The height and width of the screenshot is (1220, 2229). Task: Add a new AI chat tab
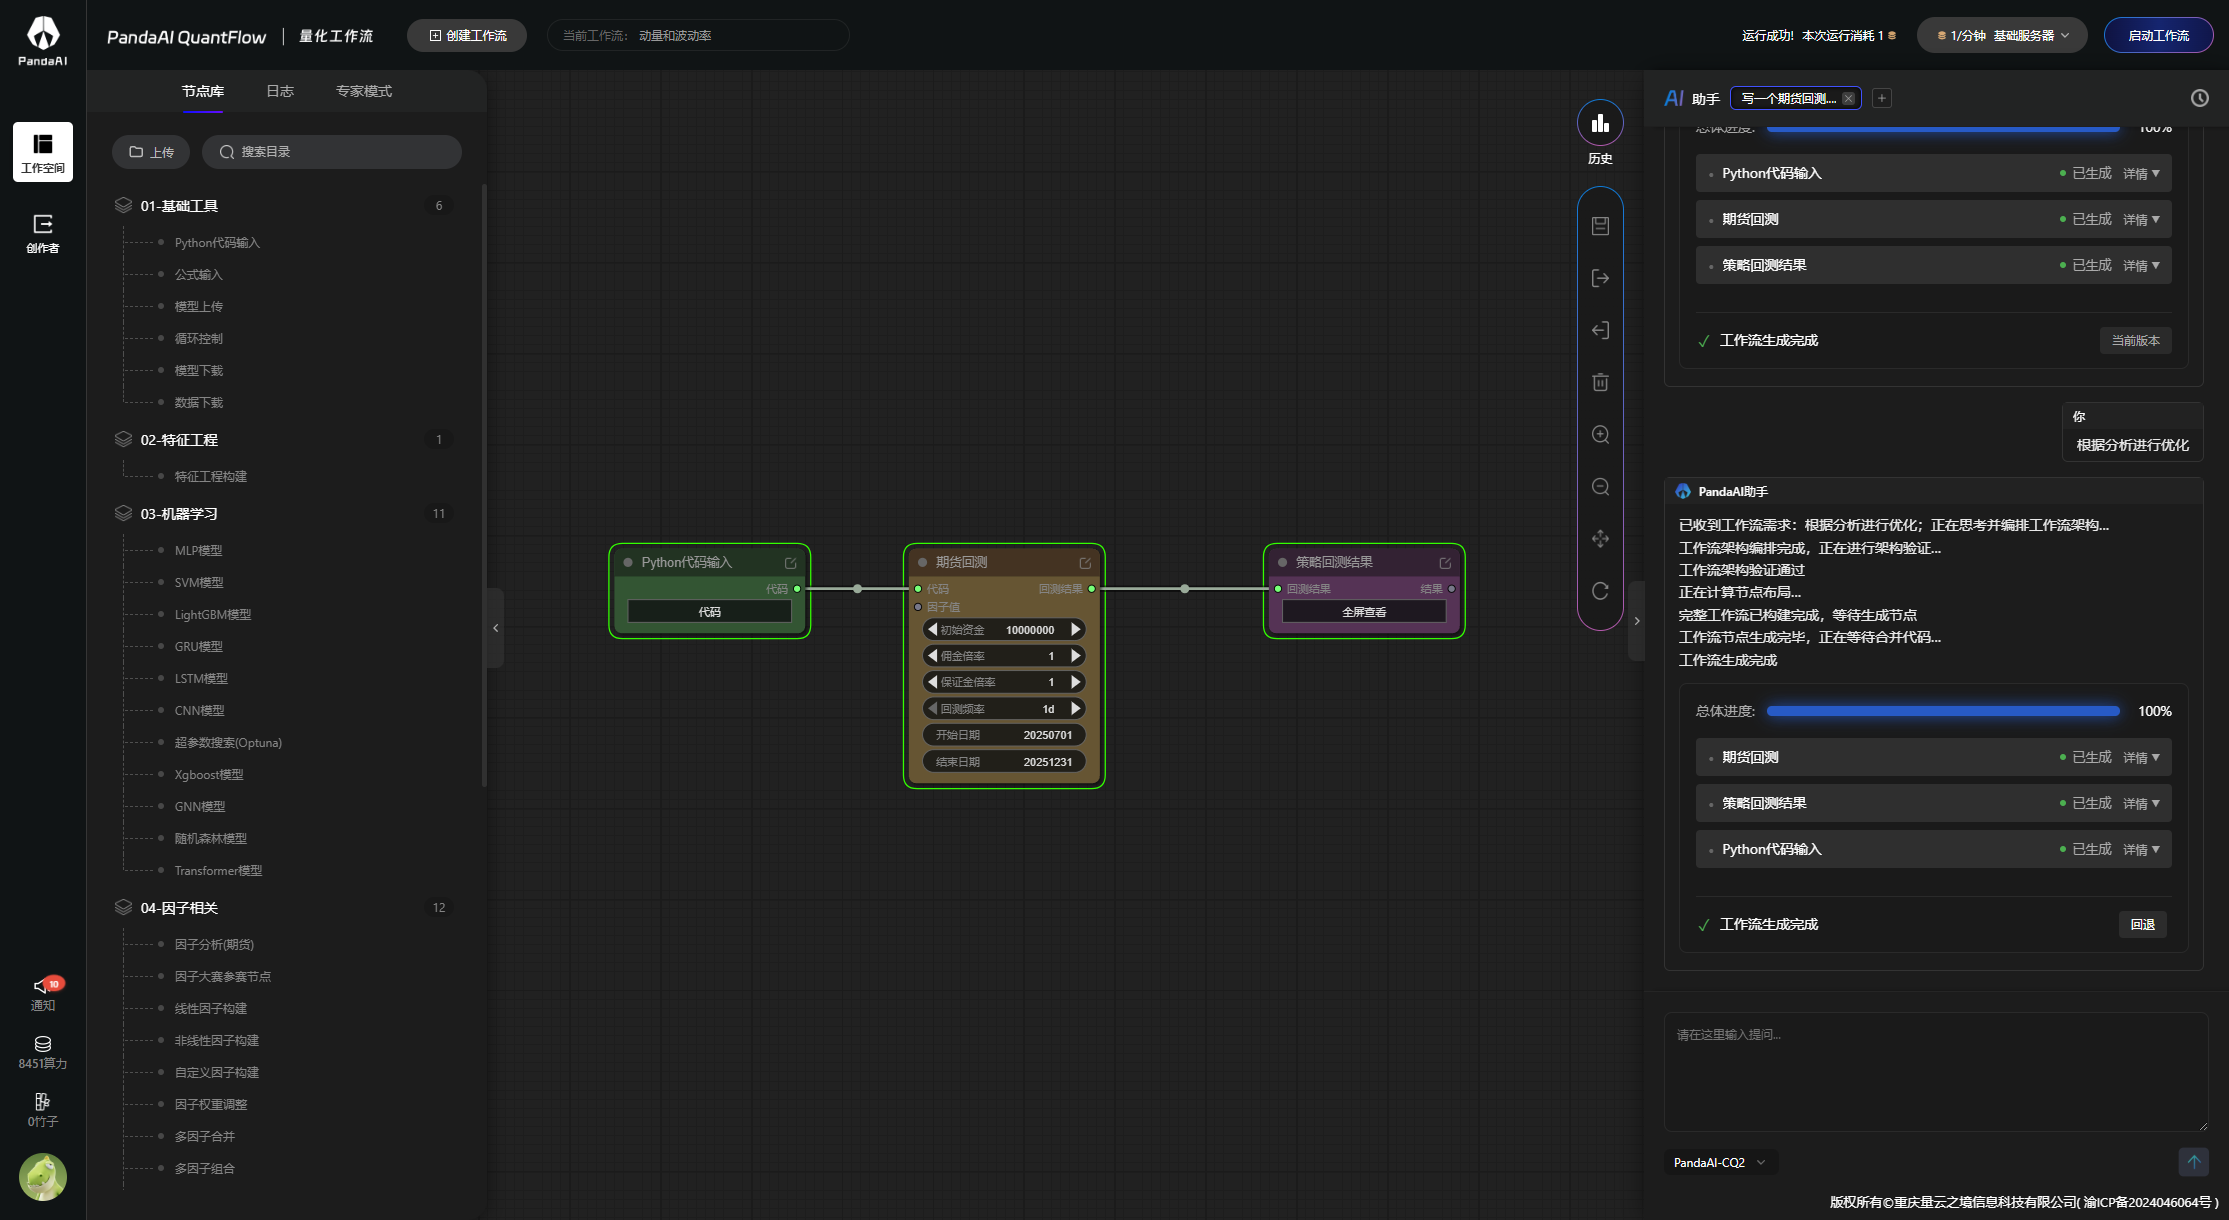point(1882,98)
